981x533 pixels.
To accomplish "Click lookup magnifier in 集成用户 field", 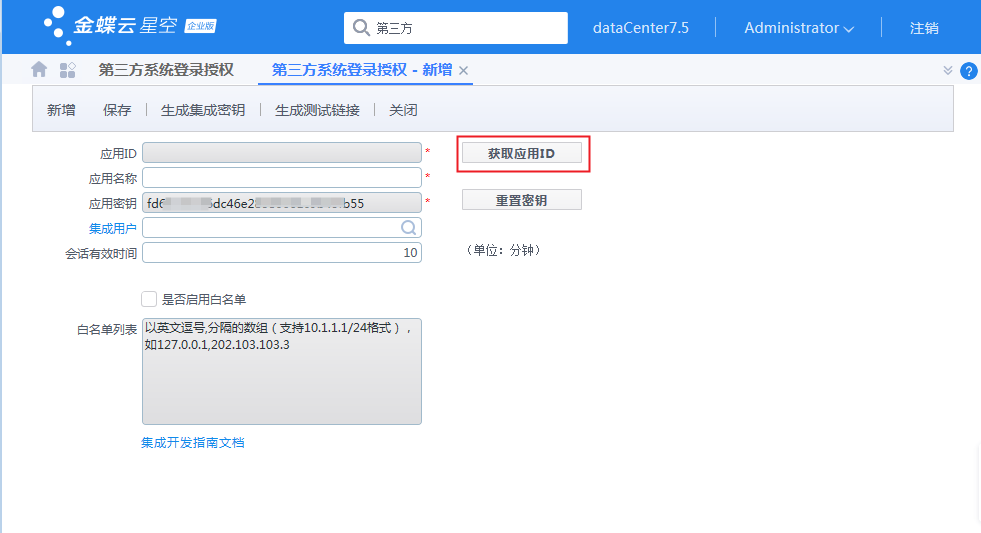I will point(408,228).
